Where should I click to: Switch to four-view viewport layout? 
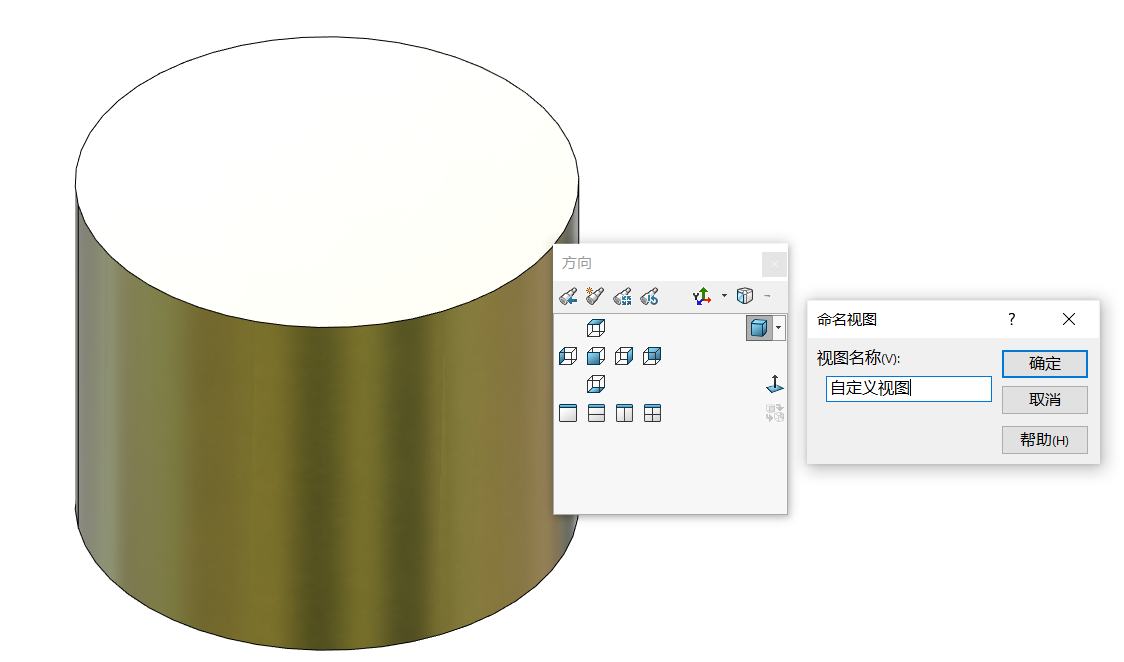click(652, 413)
